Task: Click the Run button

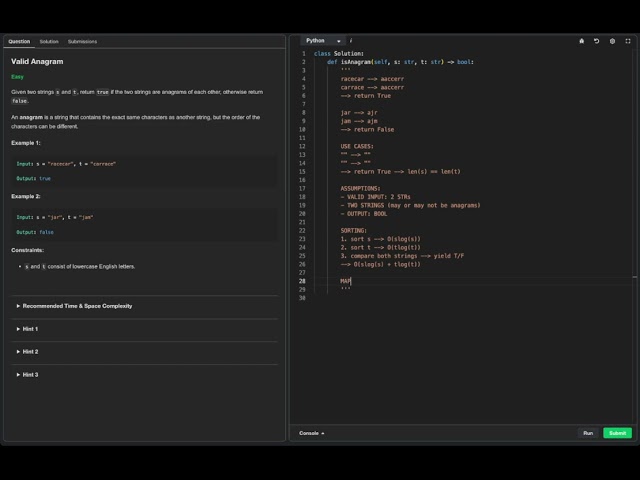Action: point(588,433)
